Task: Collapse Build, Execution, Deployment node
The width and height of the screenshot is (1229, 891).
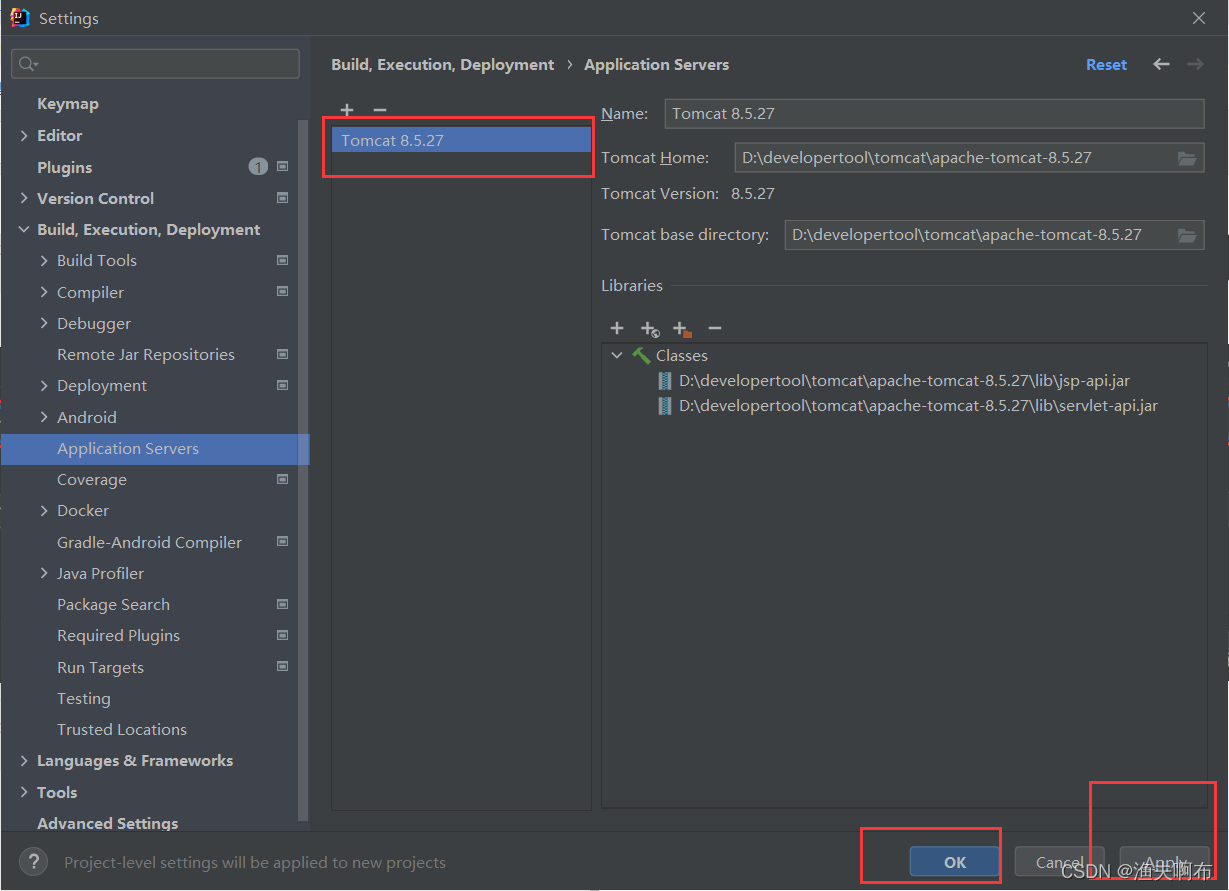Action: (24, 229)
